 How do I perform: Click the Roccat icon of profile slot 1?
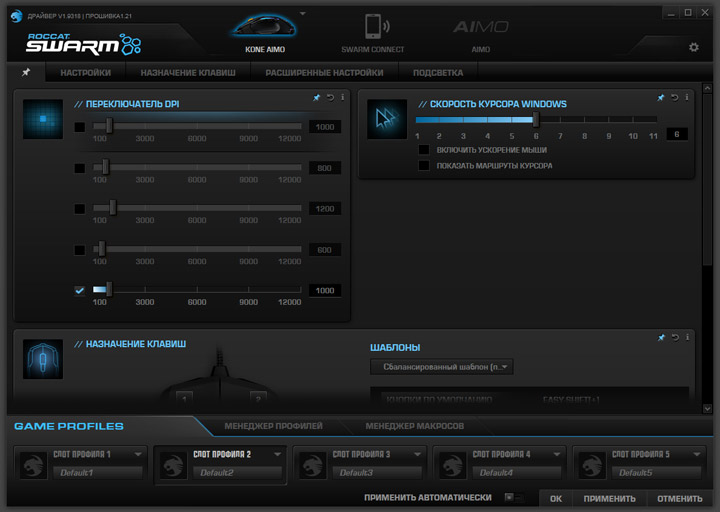tap(34, 465)
